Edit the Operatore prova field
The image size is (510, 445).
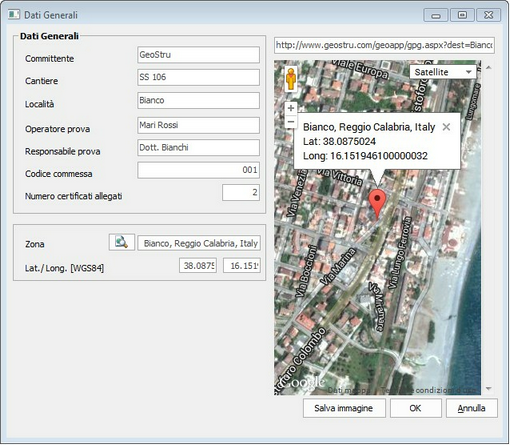(x=198, y=125)
